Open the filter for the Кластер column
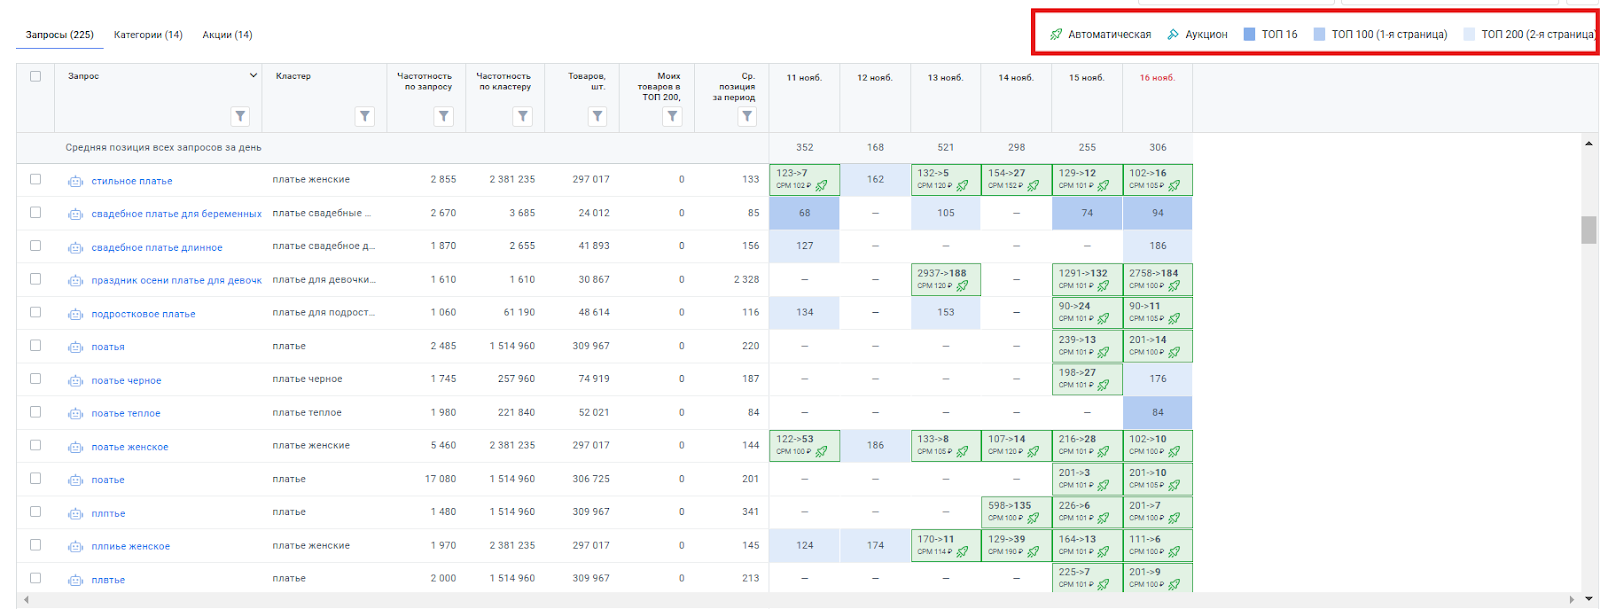The image size is (1600, 609). point(365,117)
